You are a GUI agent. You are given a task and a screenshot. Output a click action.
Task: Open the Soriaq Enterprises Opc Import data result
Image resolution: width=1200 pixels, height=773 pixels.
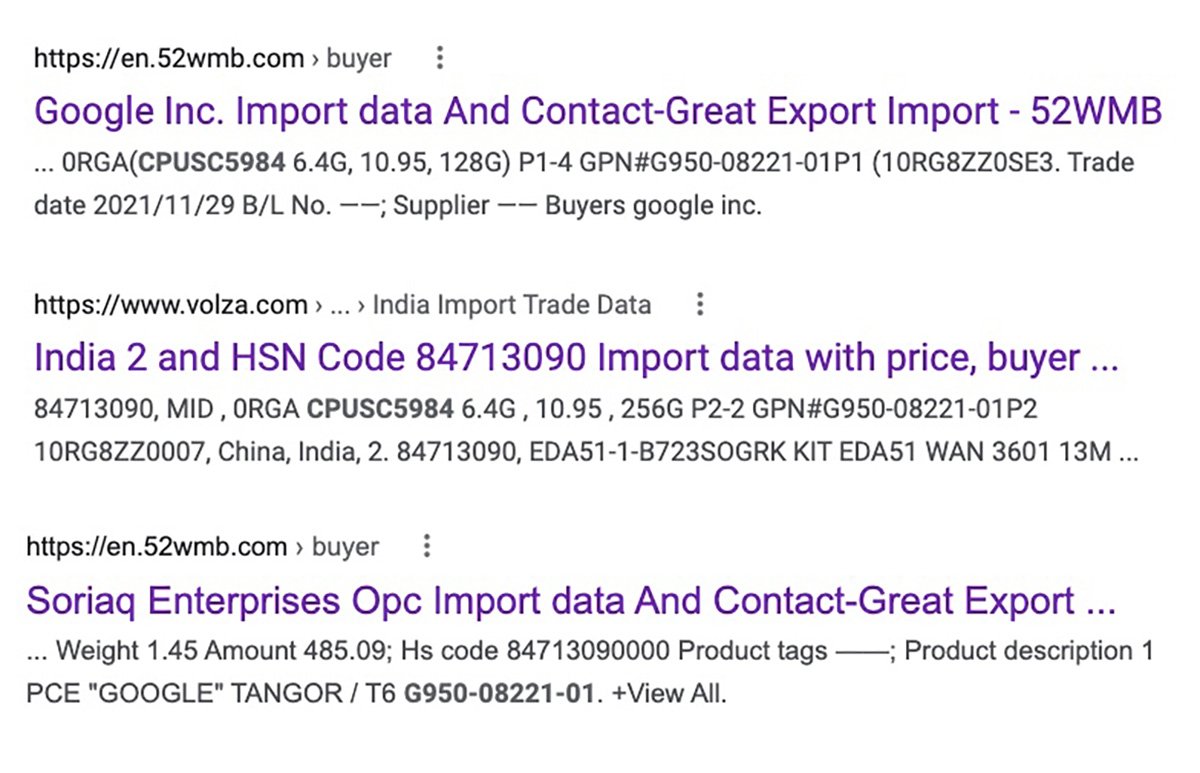pyautogui.click(x=570, y=601)
